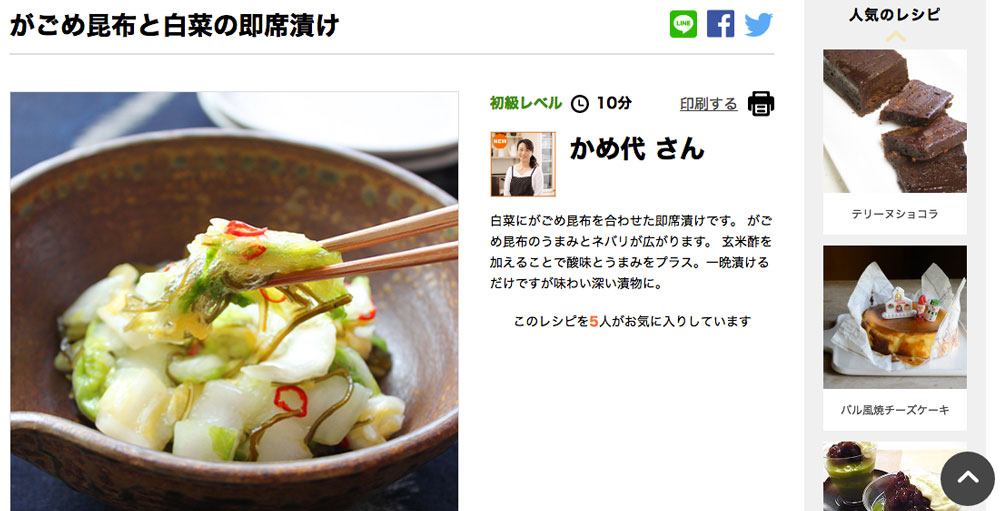Tweet recipe using Twitter bird icon

759,25
